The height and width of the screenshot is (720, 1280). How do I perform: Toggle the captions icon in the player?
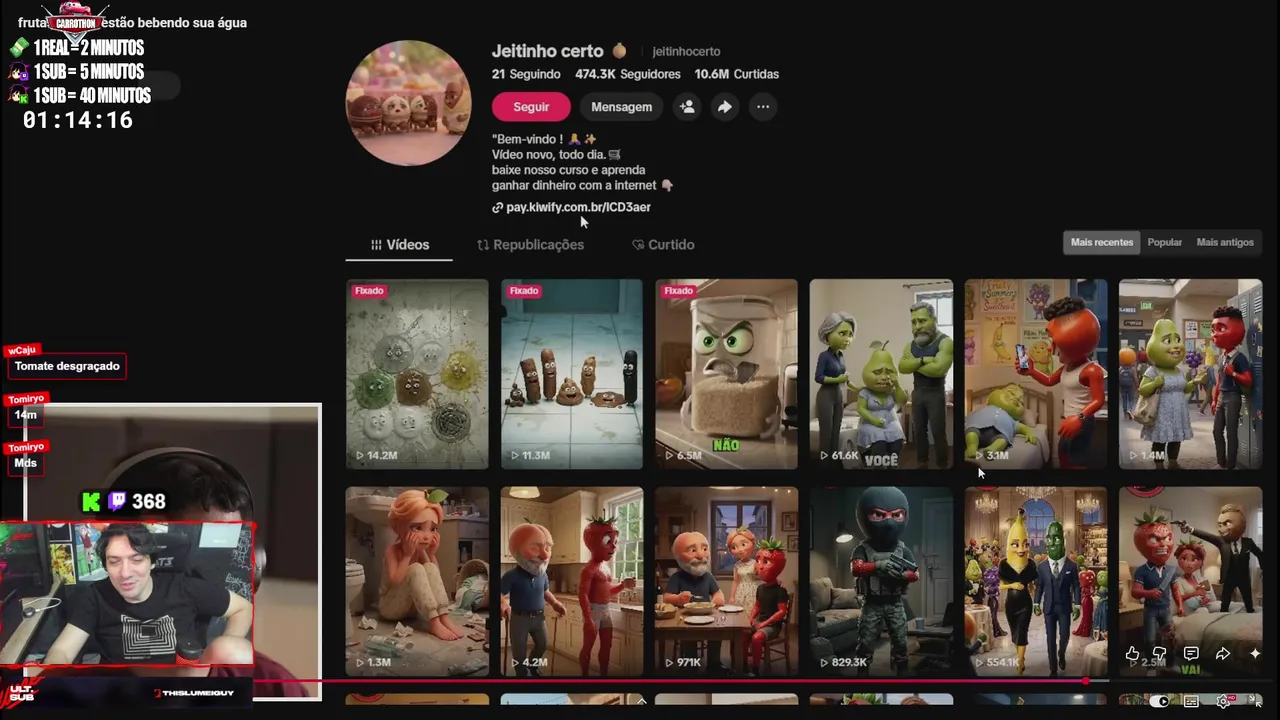pos(1192,701)
